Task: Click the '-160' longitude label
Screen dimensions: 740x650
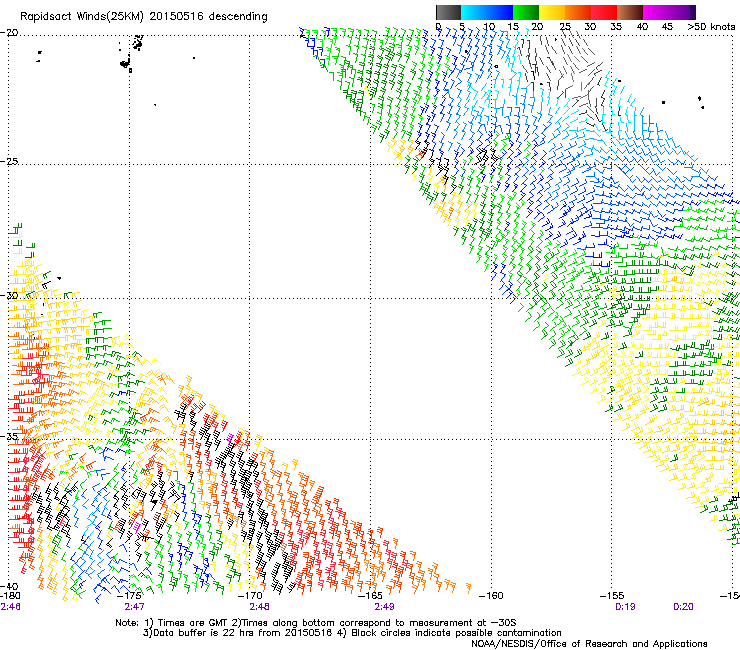Action: click(491, 596)
